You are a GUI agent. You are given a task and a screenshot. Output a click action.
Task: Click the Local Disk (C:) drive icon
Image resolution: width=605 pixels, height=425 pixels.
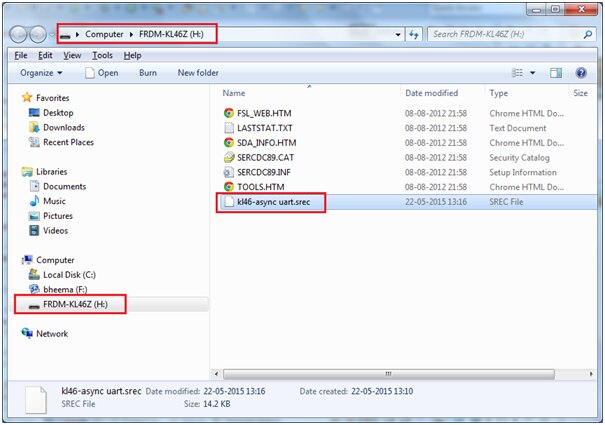pos(34,274)
